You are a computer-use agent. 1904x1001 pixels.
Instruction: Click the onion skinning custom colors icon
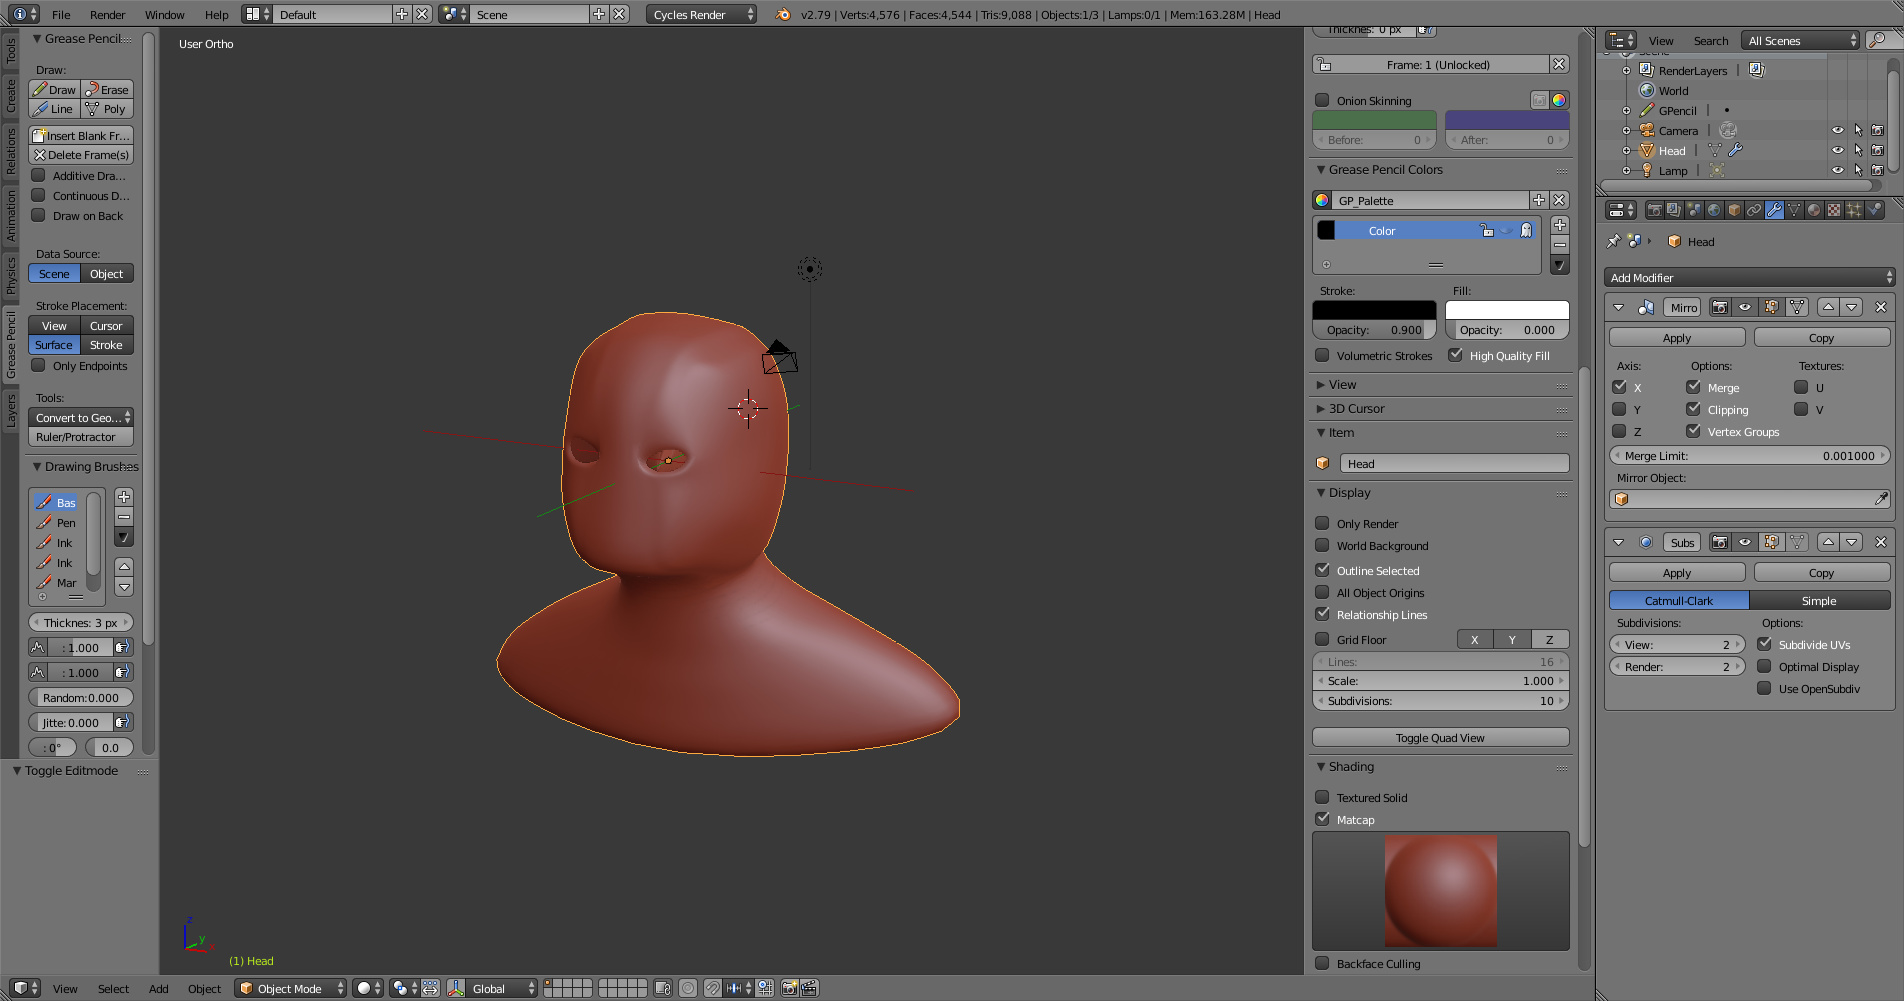coord(1558,100)
